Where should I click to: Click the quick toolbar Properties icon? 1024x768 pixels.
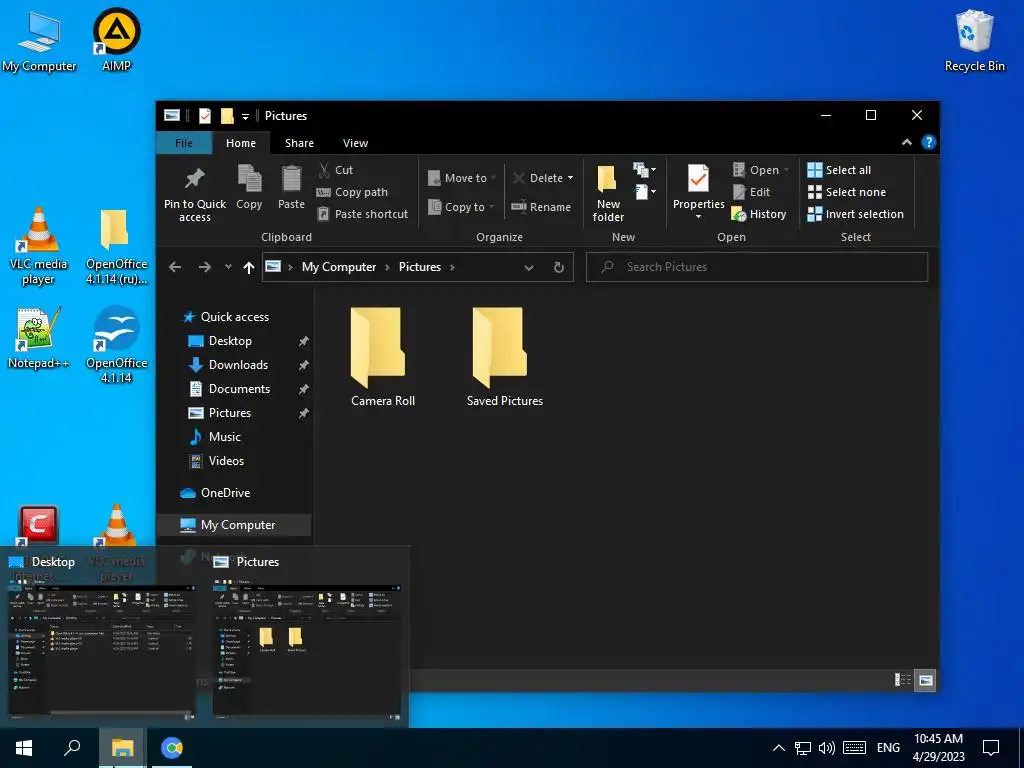[x=205, y=116]
